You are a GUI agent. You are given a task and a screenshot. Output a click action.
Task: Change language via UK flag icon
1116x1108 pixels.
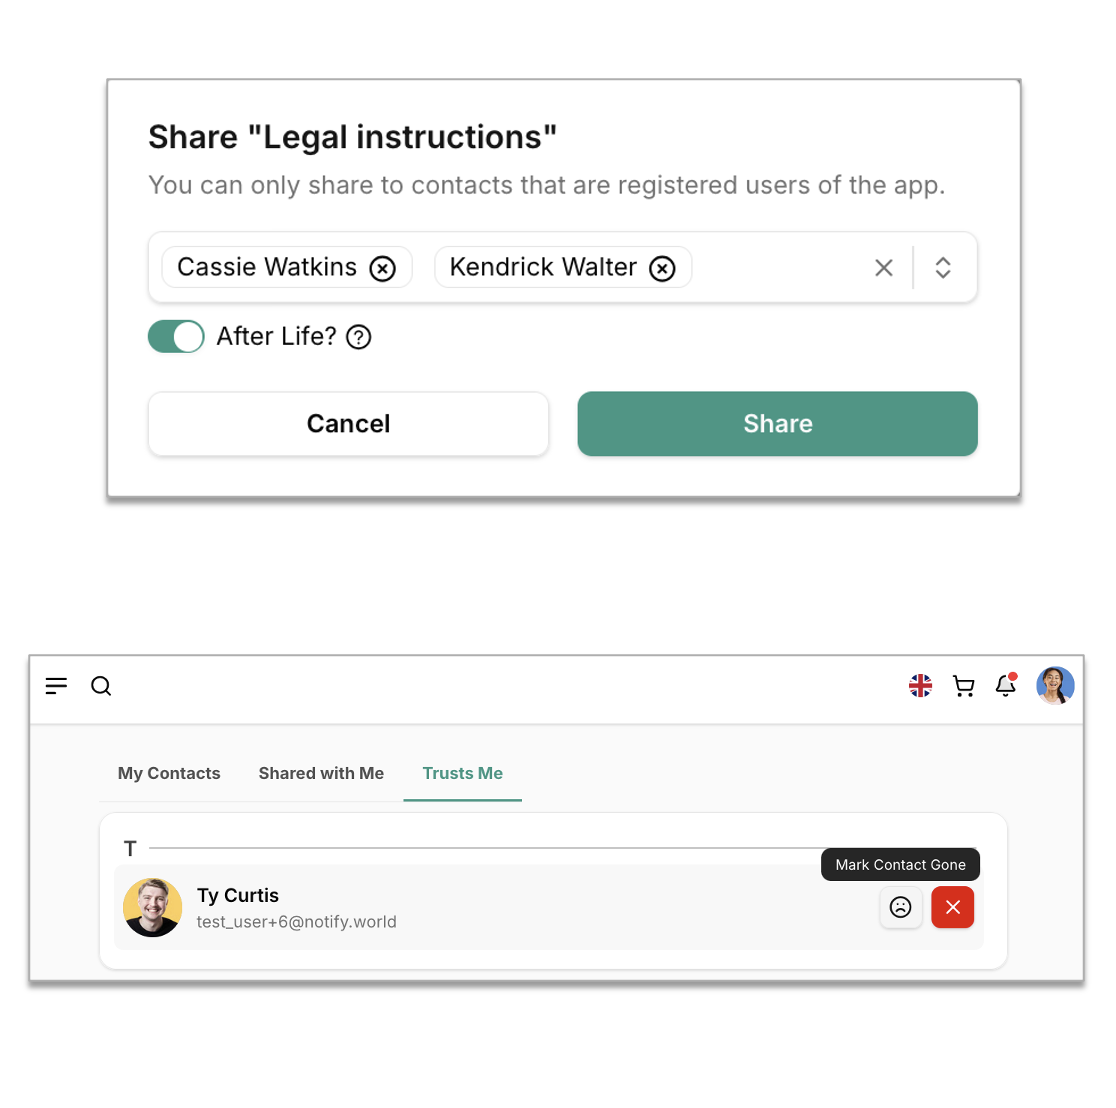(920, 686)
